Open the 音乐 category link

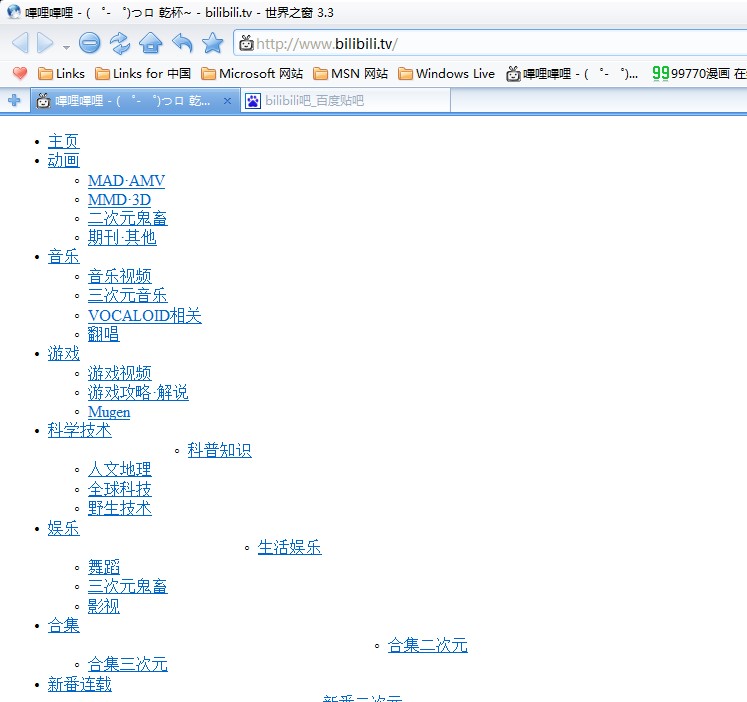(x=63, y=257)
